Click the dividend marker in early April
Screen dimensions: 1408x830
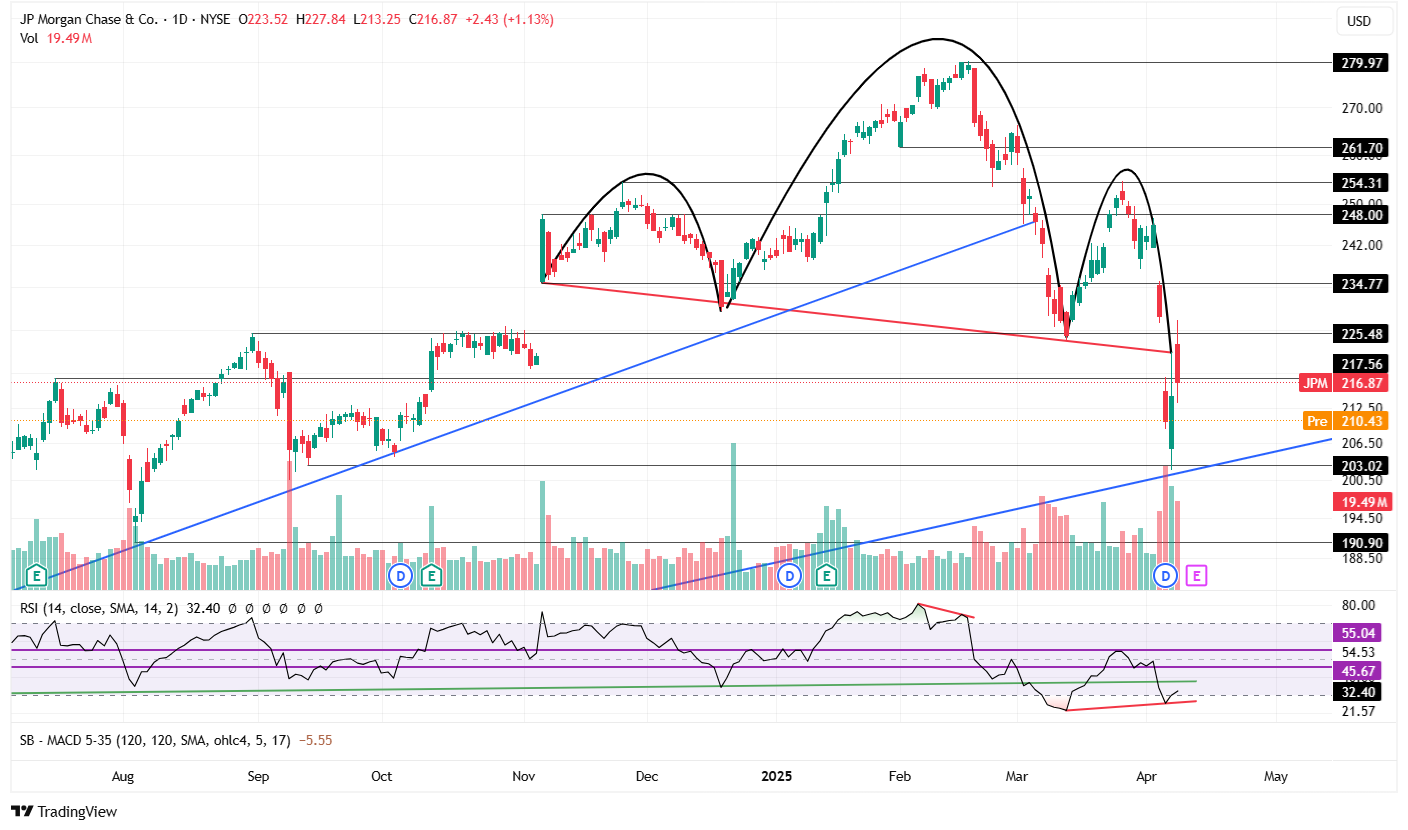[1165, 575]
